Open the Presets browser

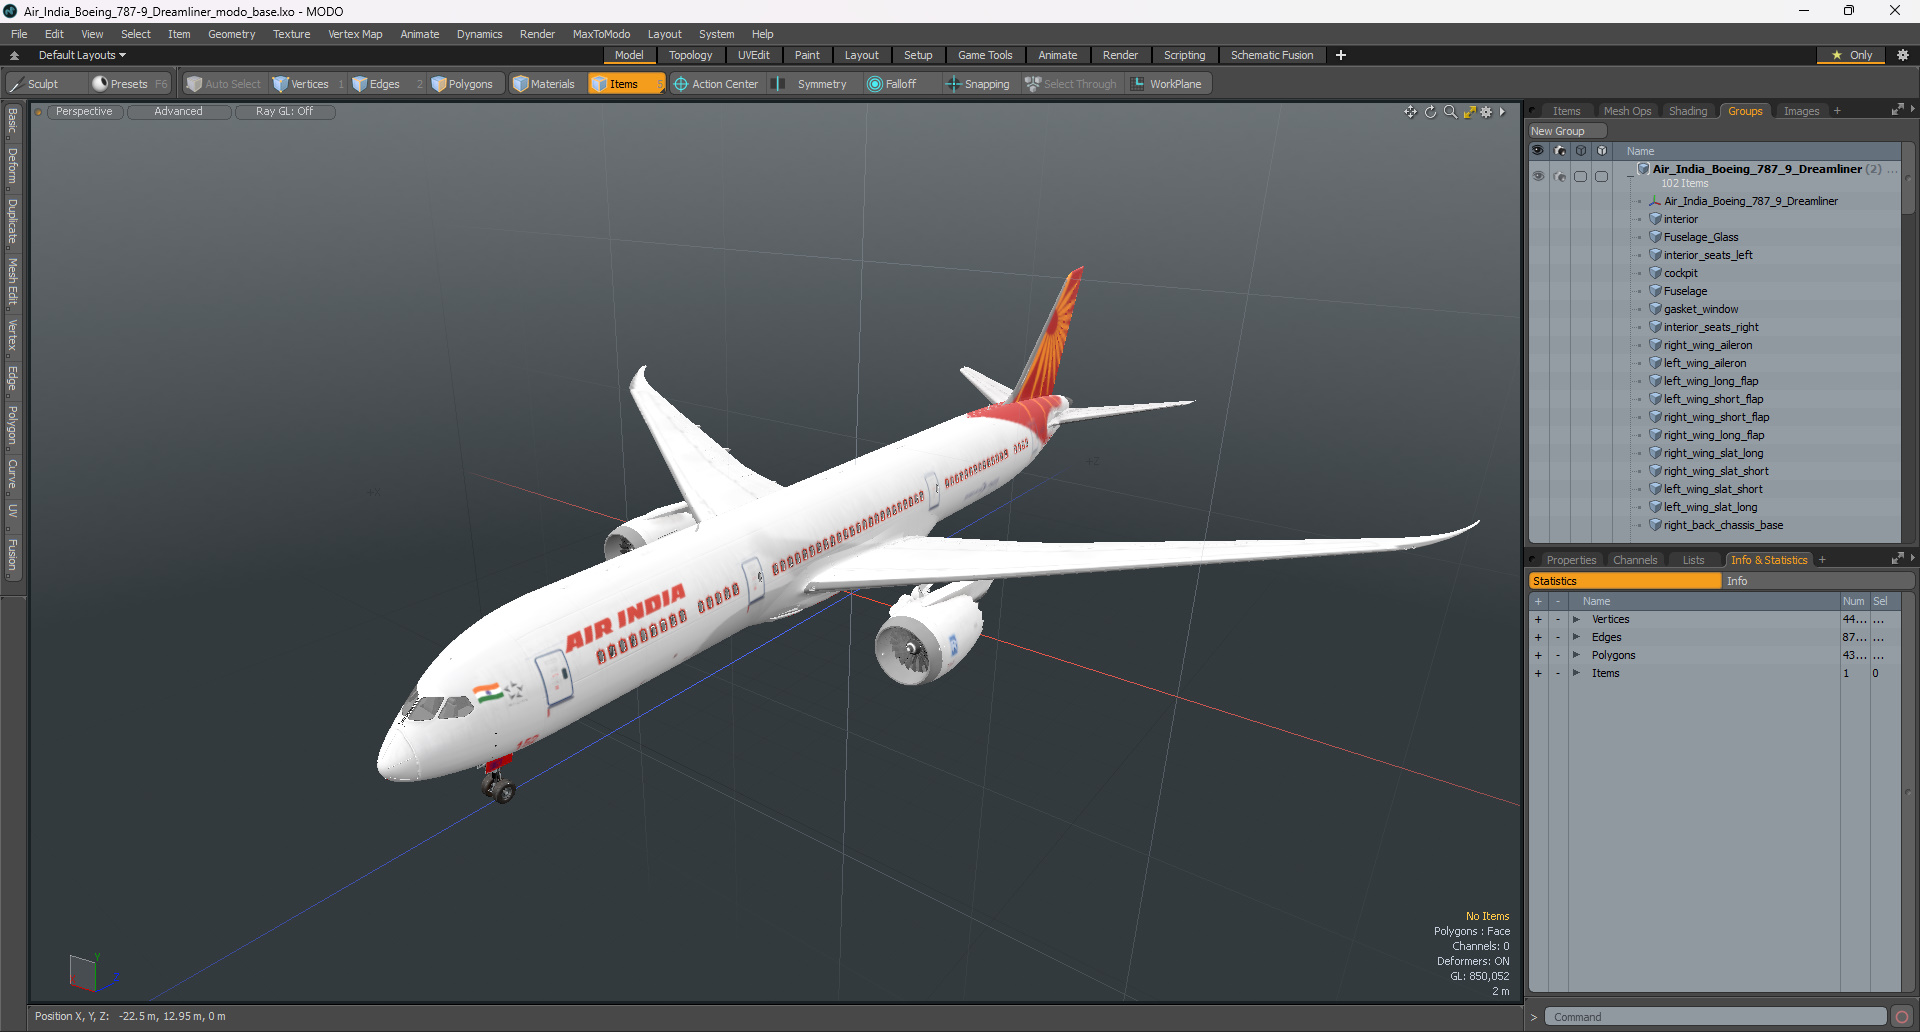pos(128,84)
